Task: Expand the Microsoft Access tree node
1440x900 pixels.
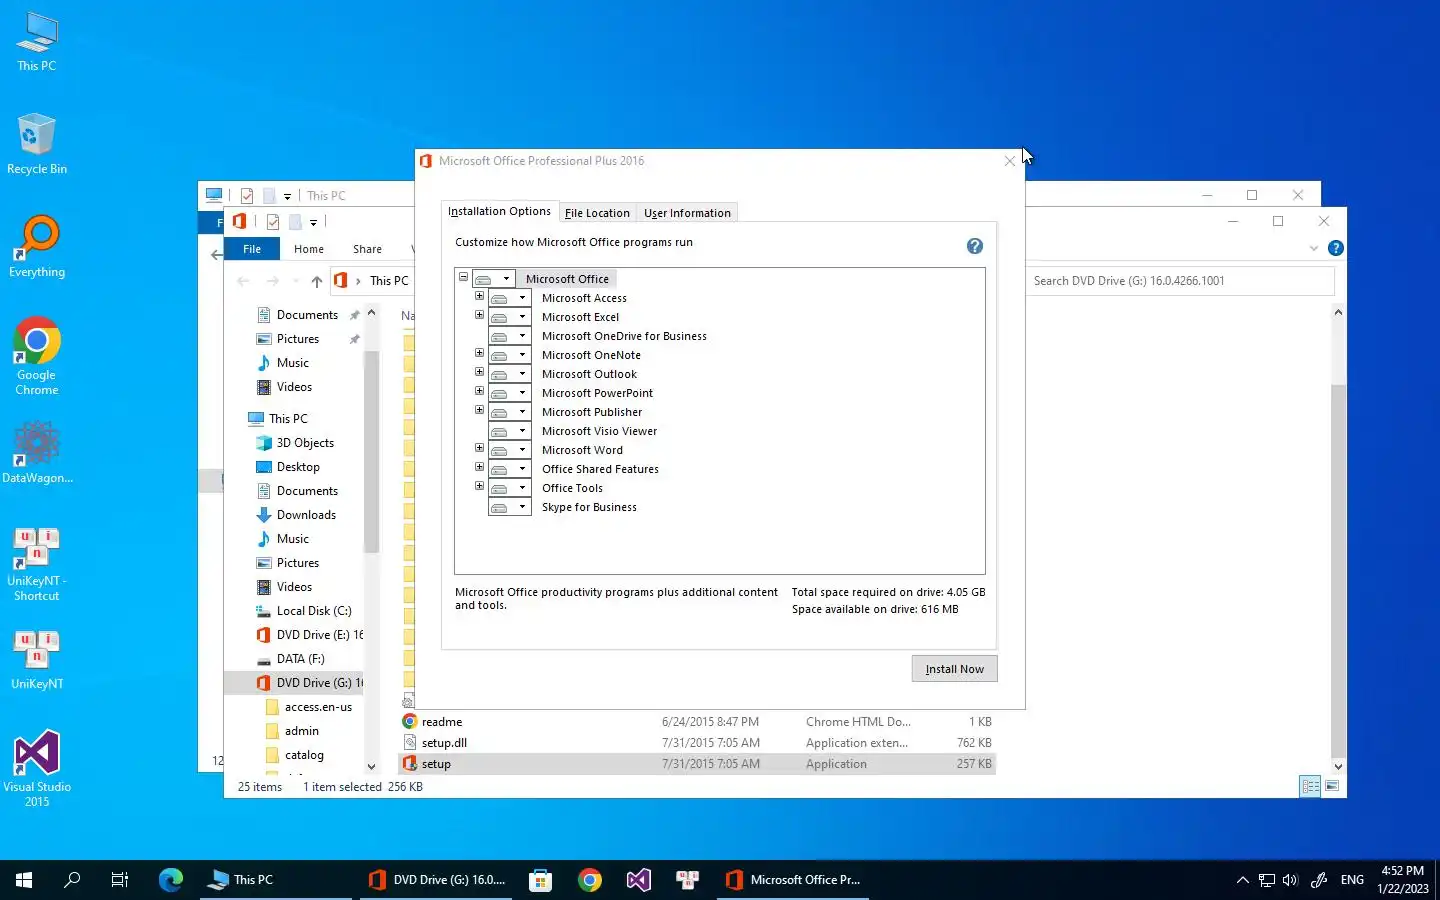Action: pyautogui.click(x=479, y=296)
